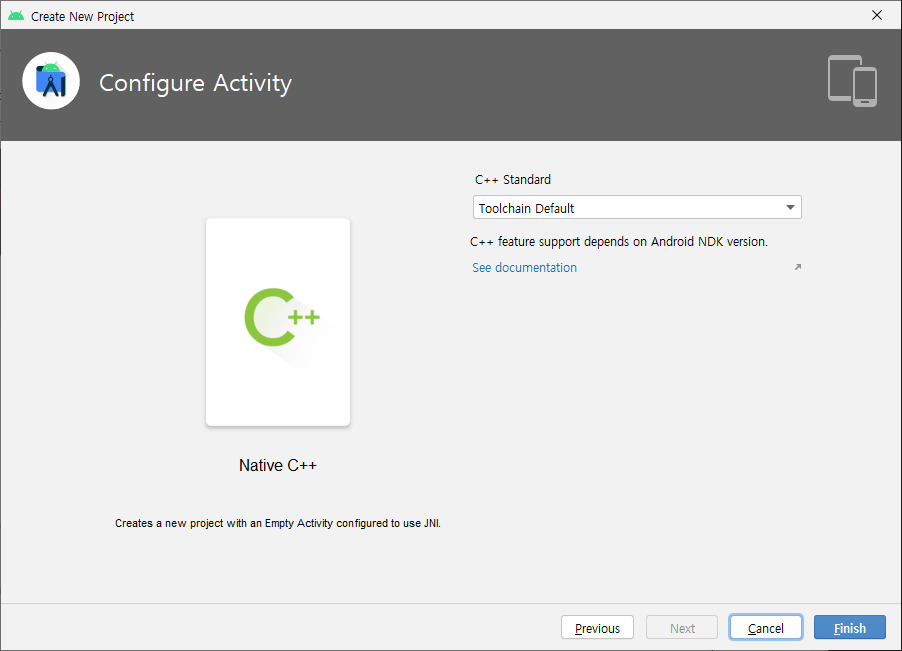902x651 pixels.
Task: Open the See documentation link
Action: pos(524,267)
